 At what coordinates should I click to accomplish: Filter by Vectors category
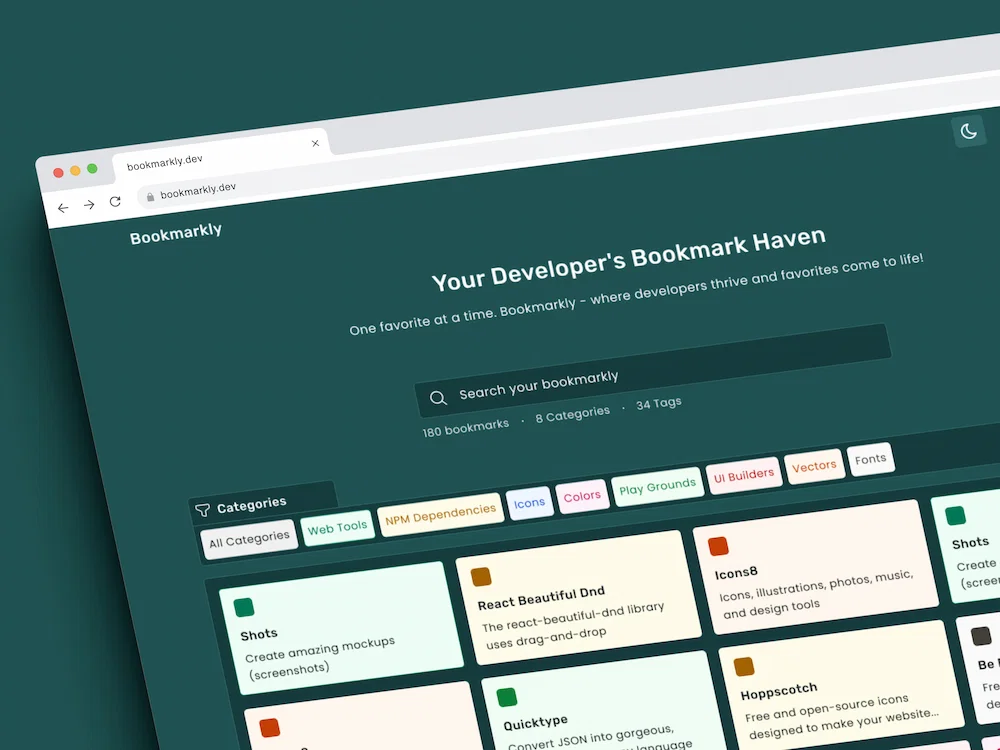[x=814, y=467]
